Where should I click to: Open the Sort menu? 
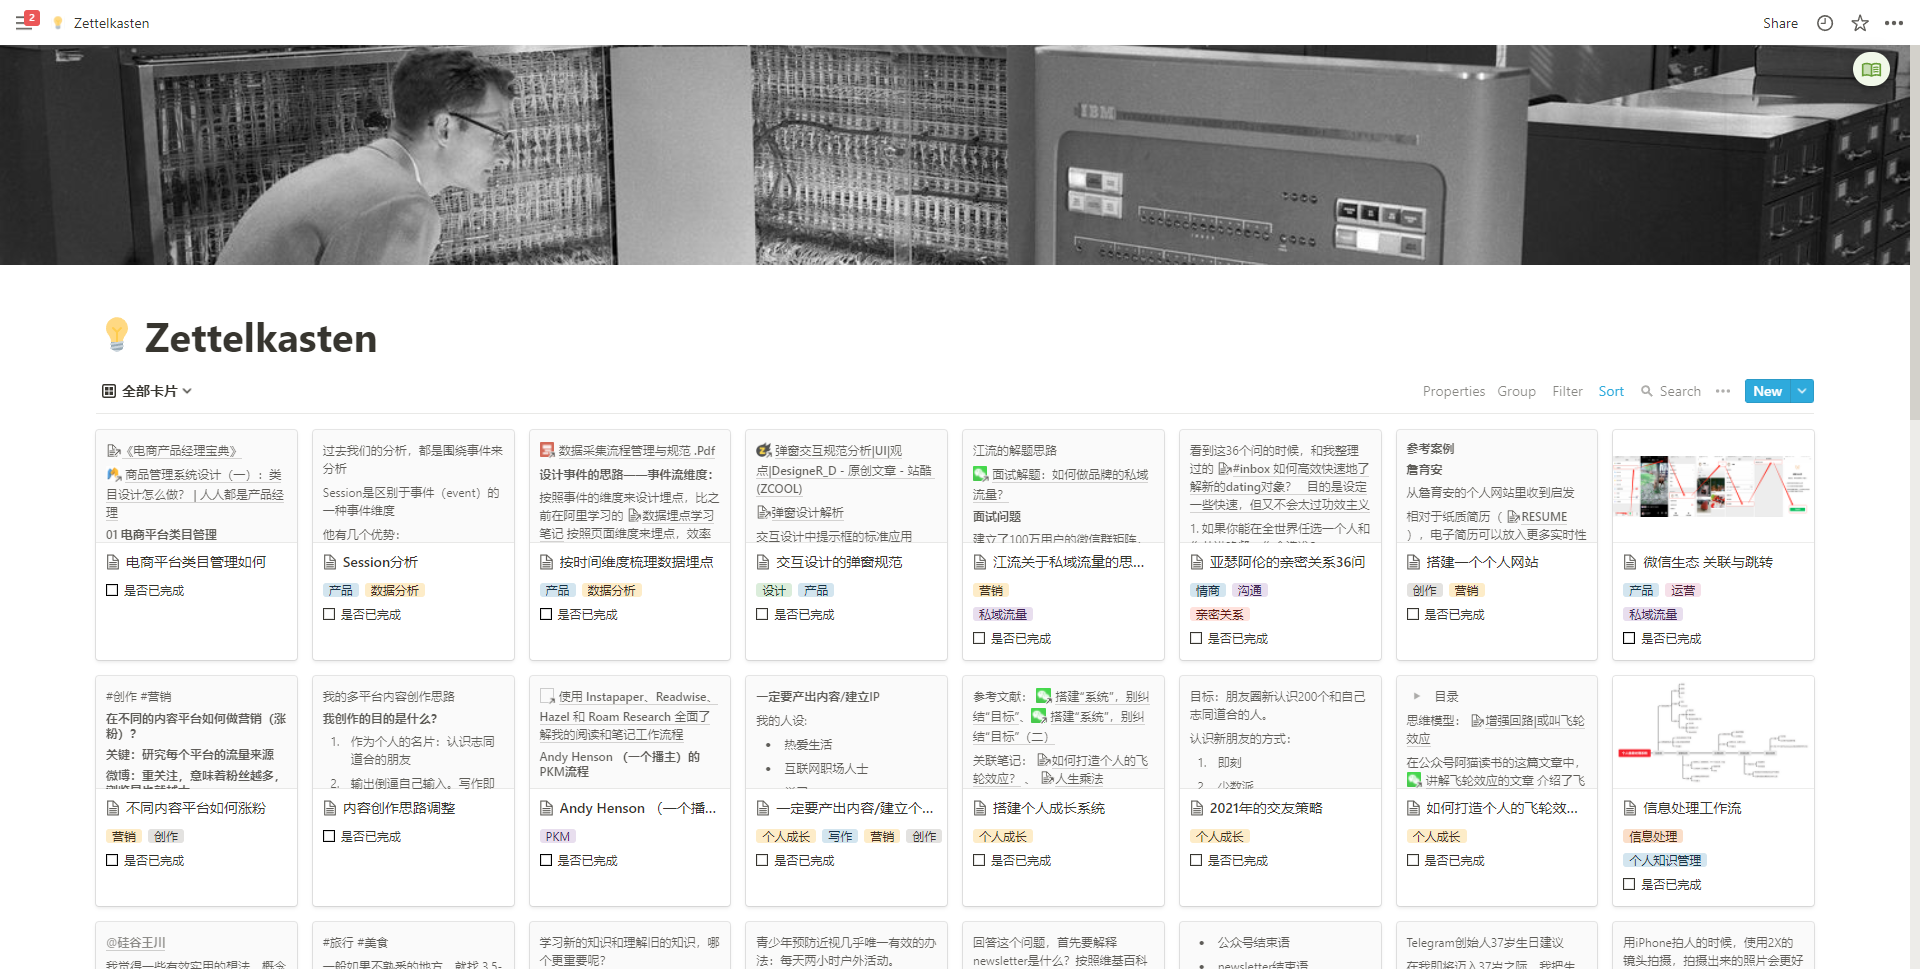point(1611,391)
